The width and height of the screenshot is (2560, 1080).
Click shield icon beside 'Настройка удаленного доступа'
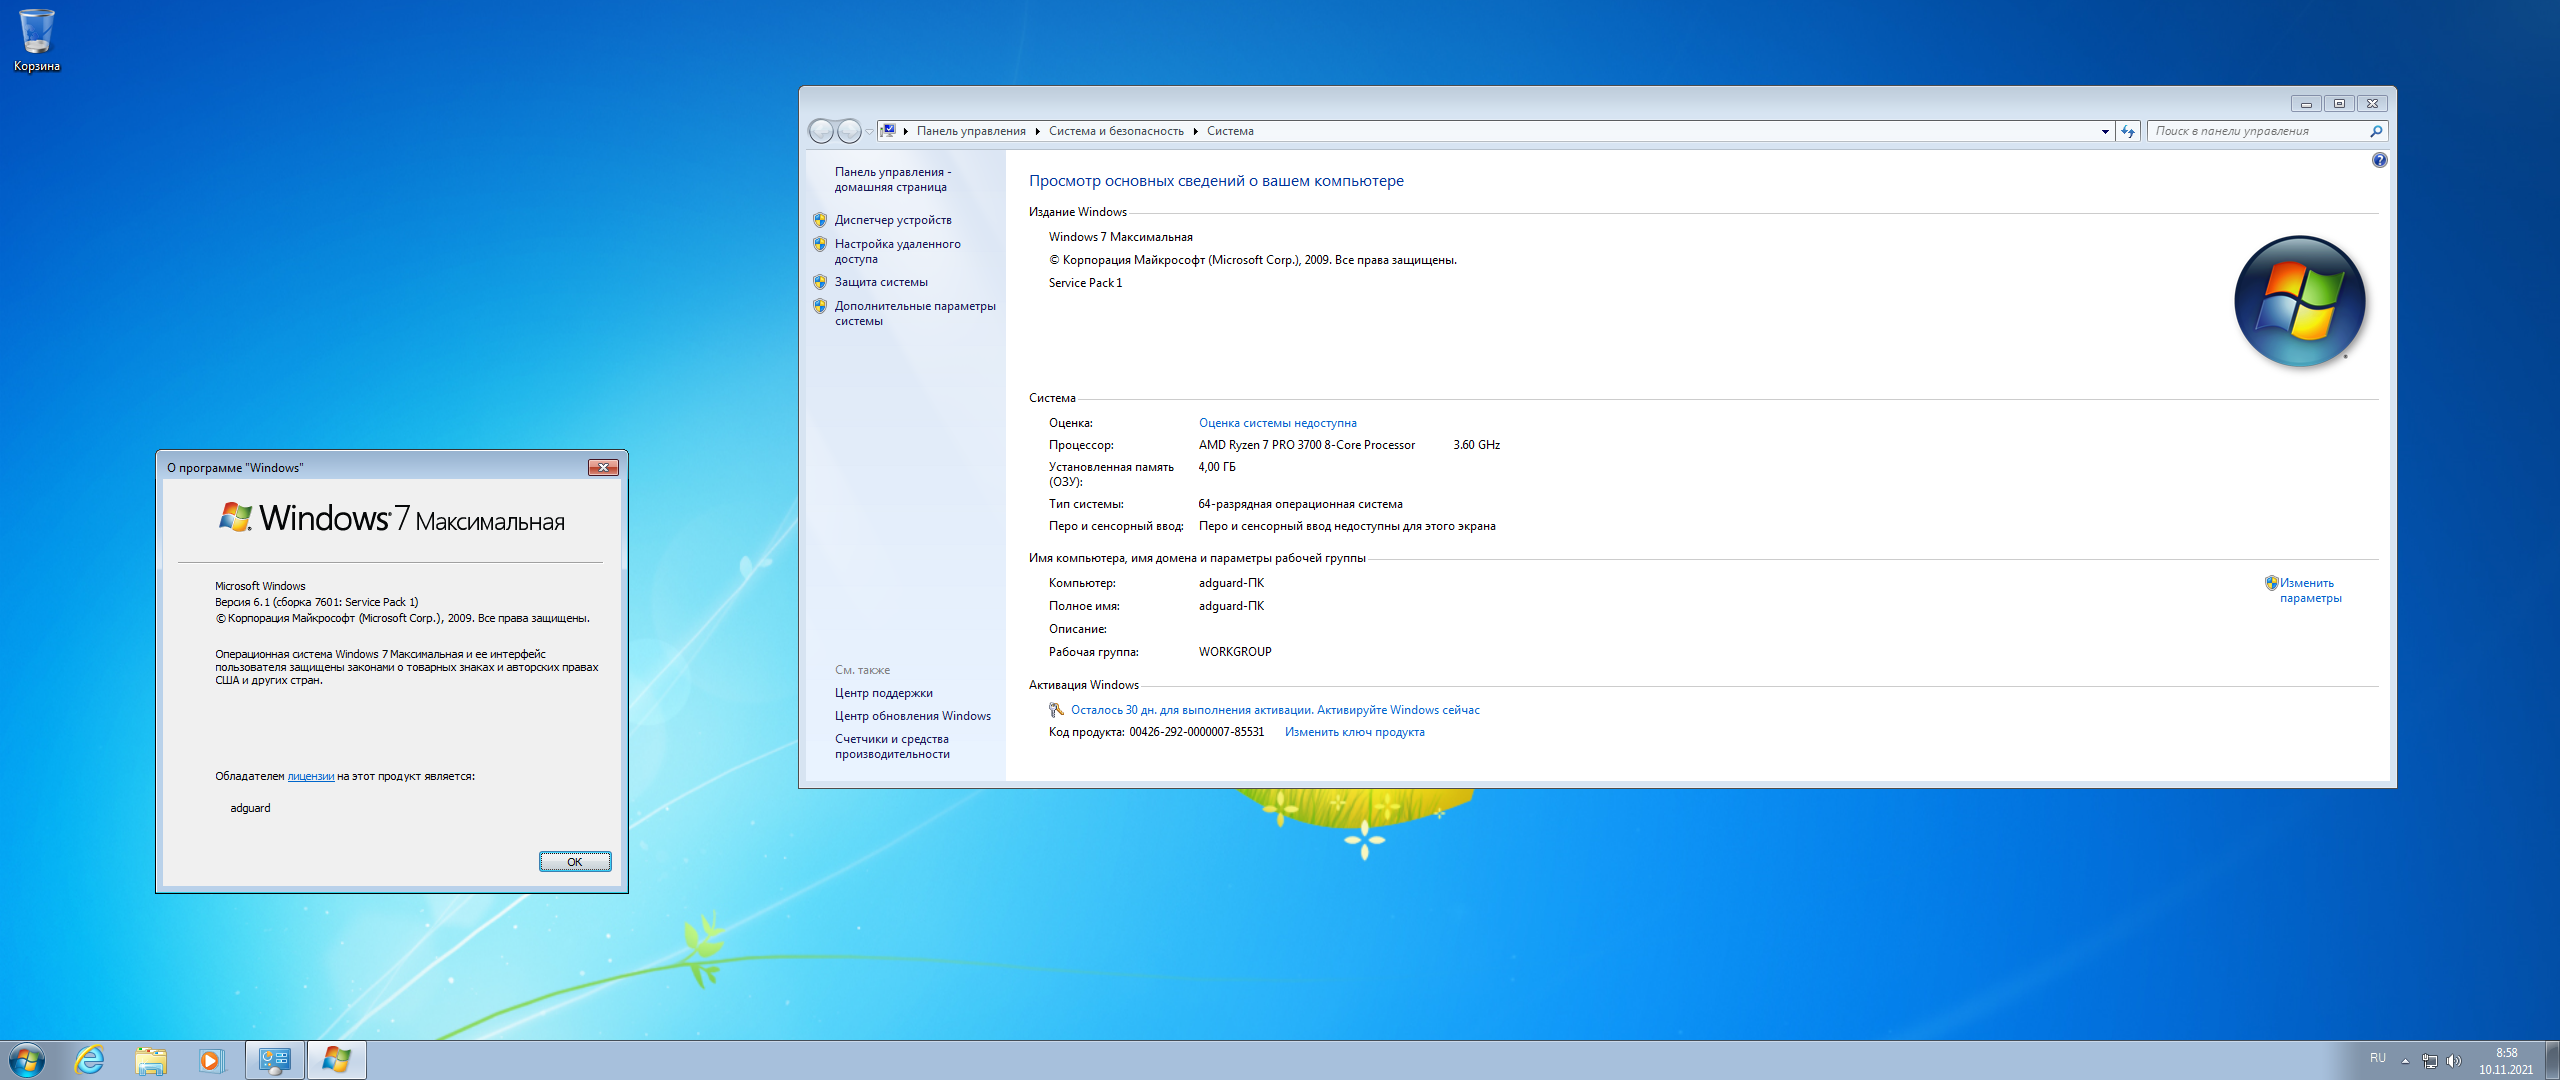820,244
